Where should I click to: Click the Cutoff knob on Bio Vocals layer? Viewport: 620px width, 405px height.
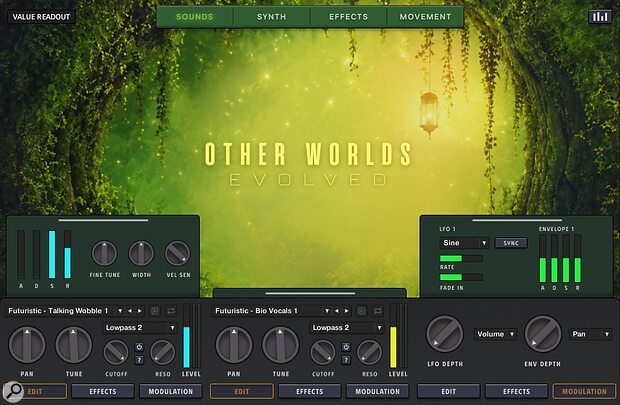click(323, 352)
